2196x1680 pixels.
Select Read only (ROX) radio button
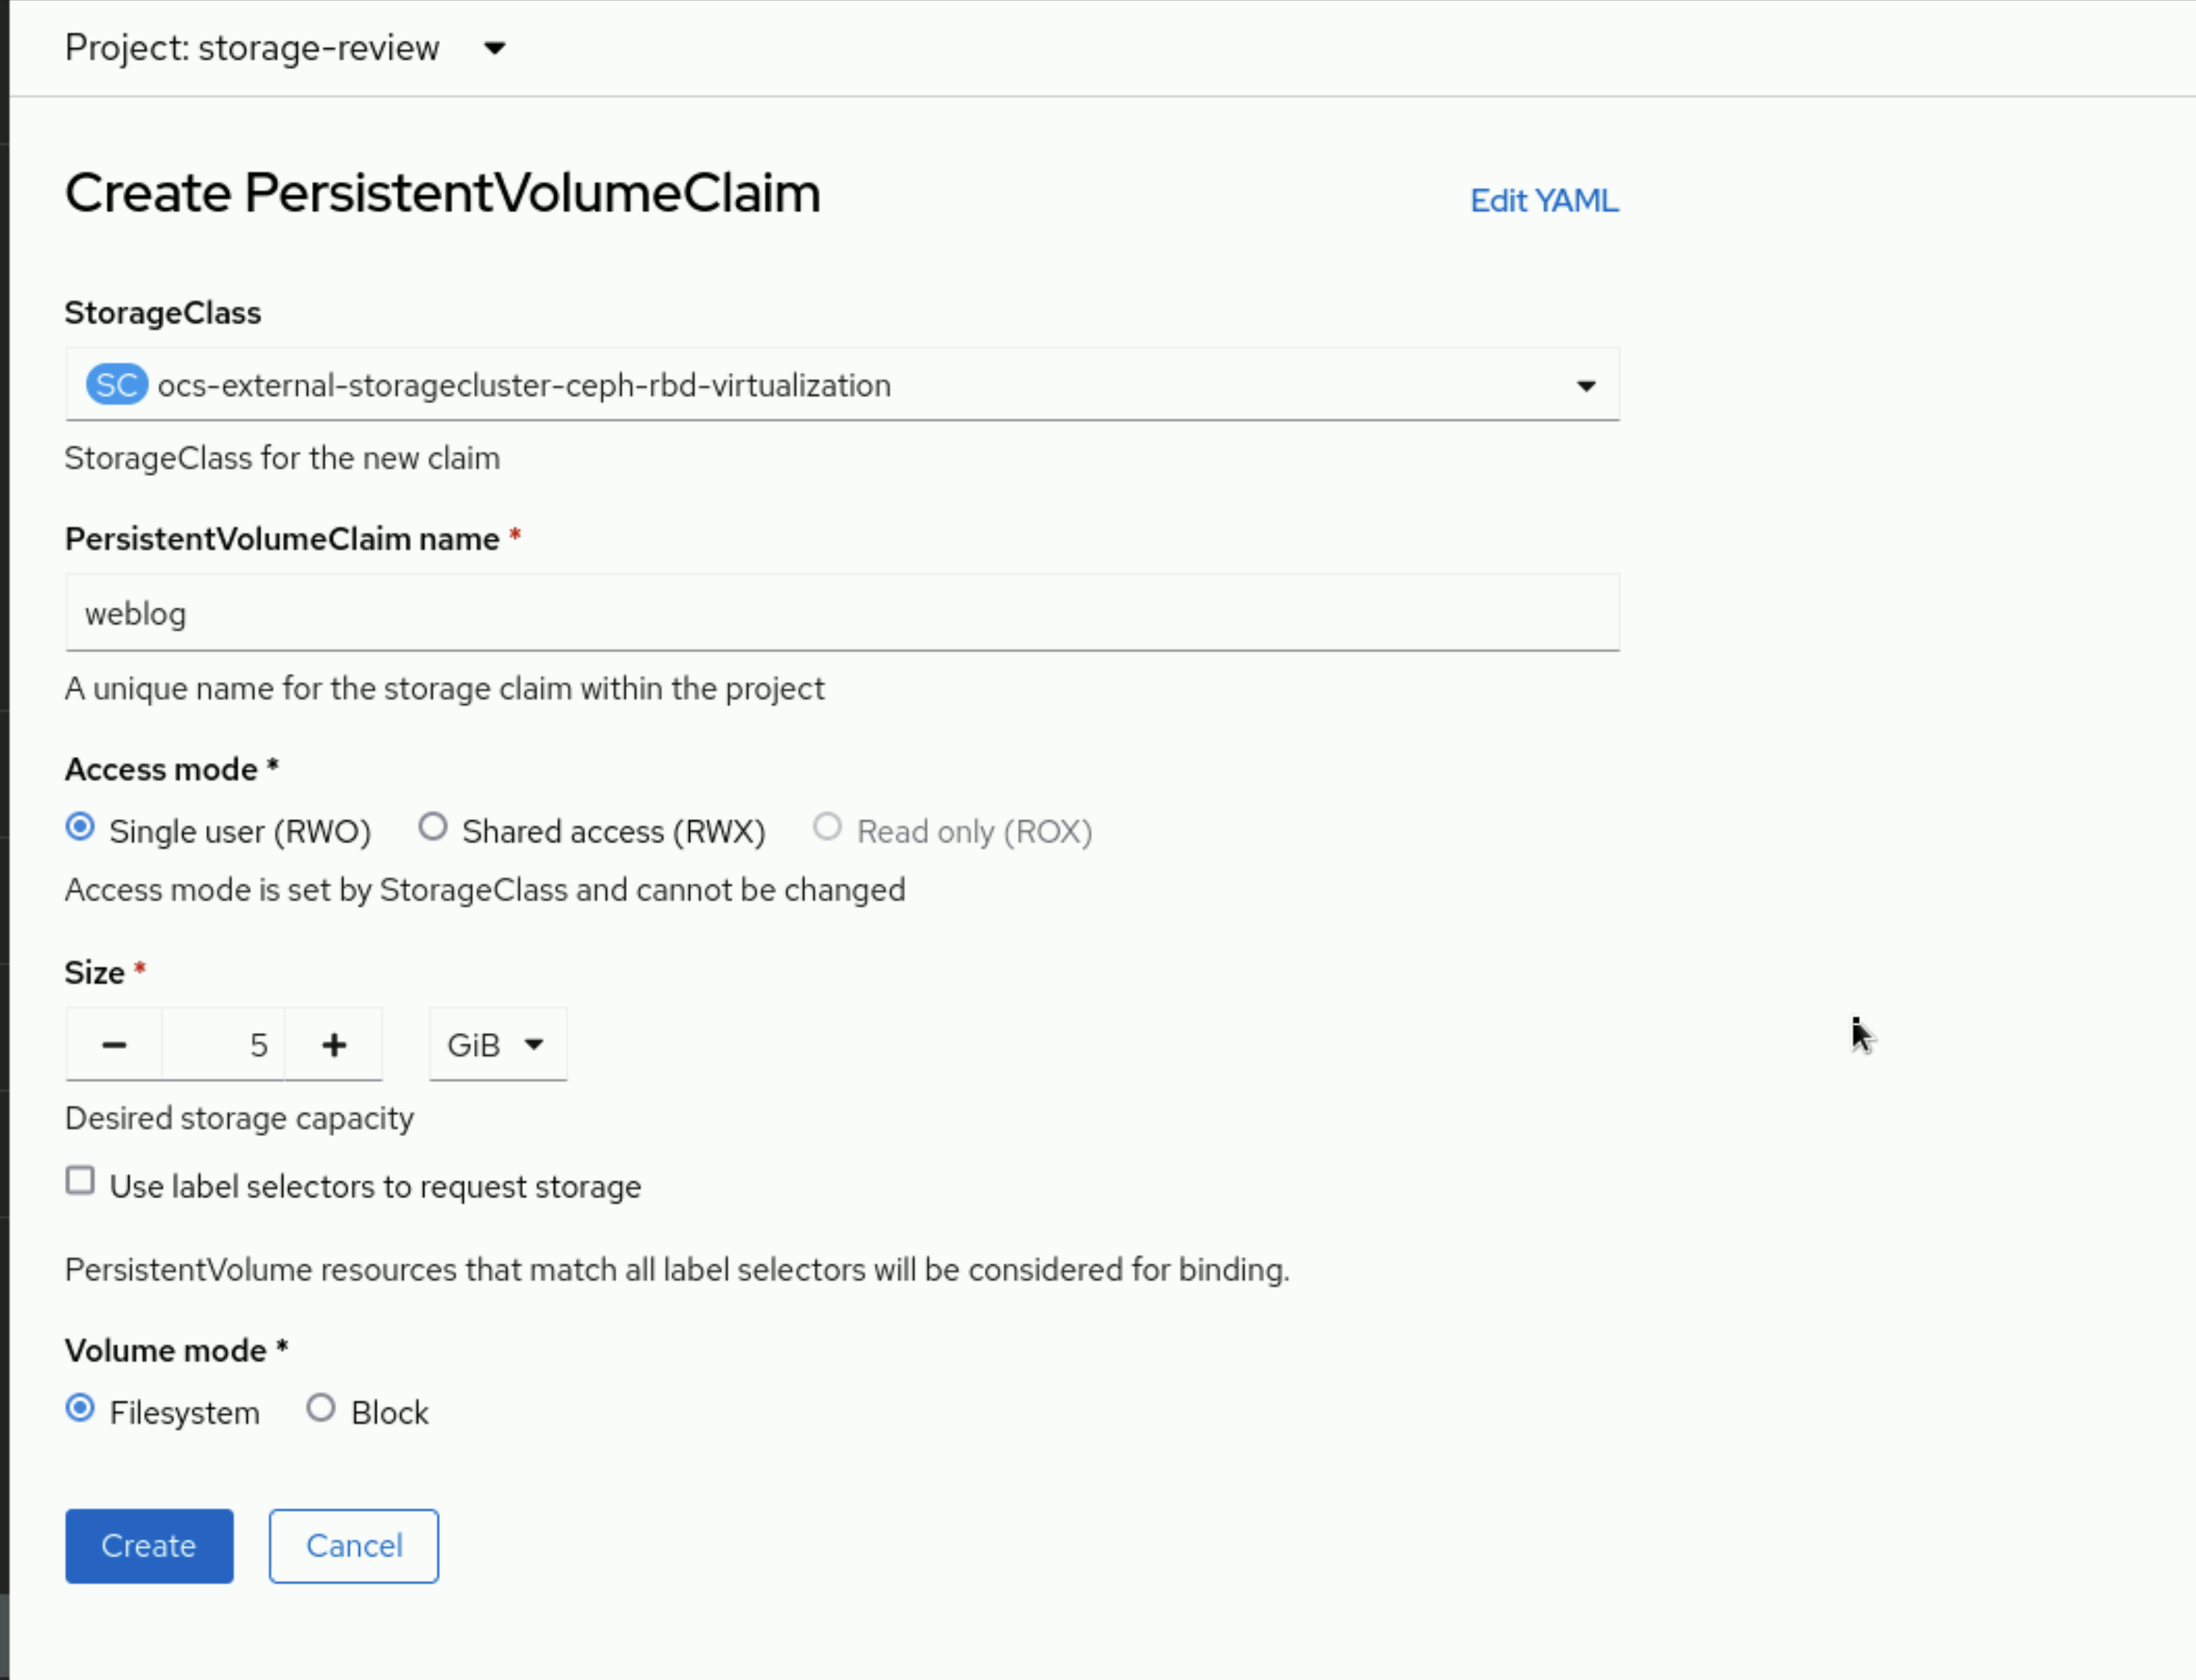827,828
